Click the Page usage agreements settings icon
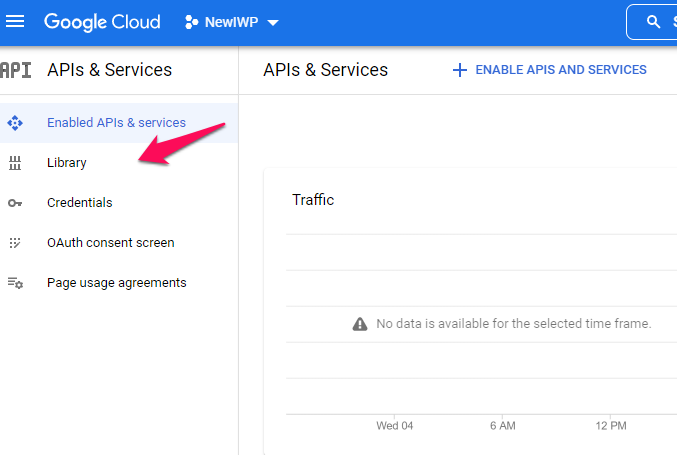The width and height of the screenshot is (677, 455). 15,283
